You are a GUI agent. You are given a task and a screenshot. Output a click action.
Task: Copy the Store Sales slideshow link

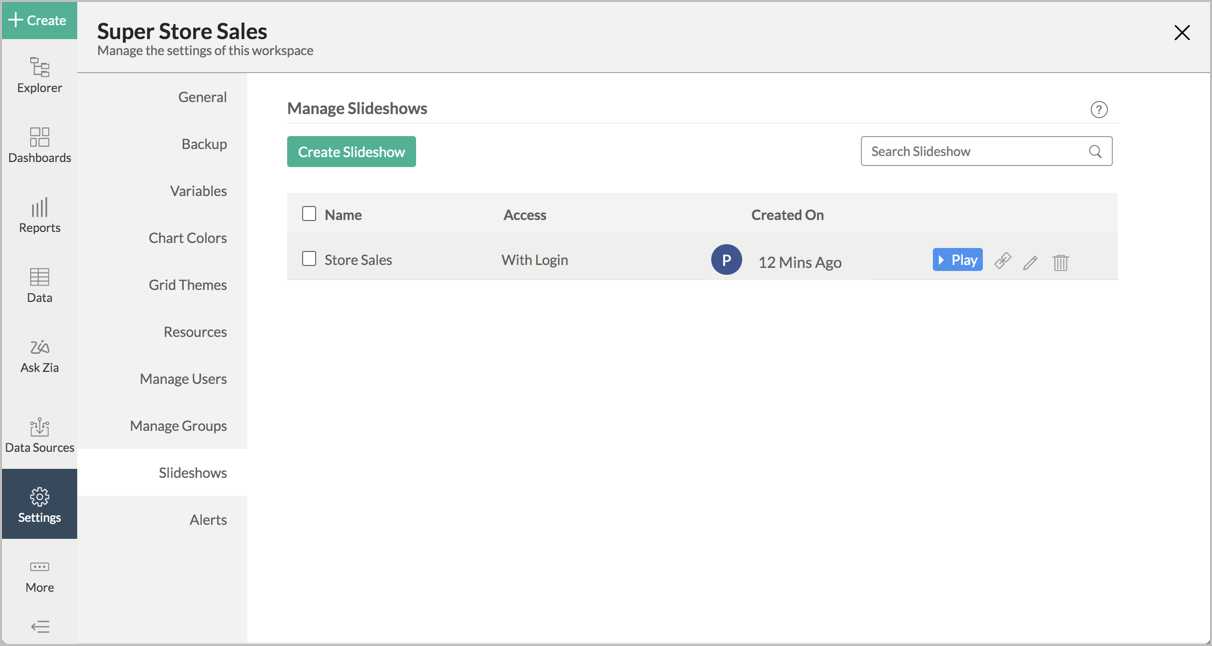coord(1002,261)
